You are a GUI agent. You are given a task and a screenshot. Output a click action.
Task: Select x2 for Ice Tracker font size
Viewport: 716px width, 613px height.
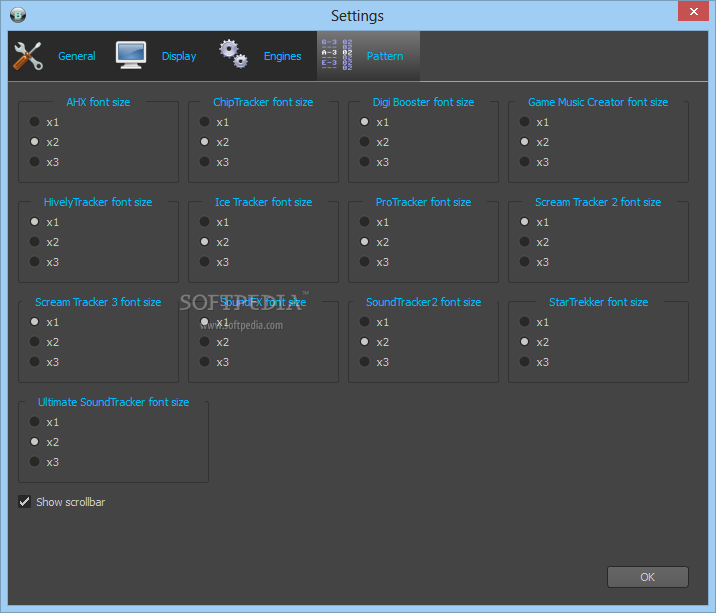tap(205, 242)
